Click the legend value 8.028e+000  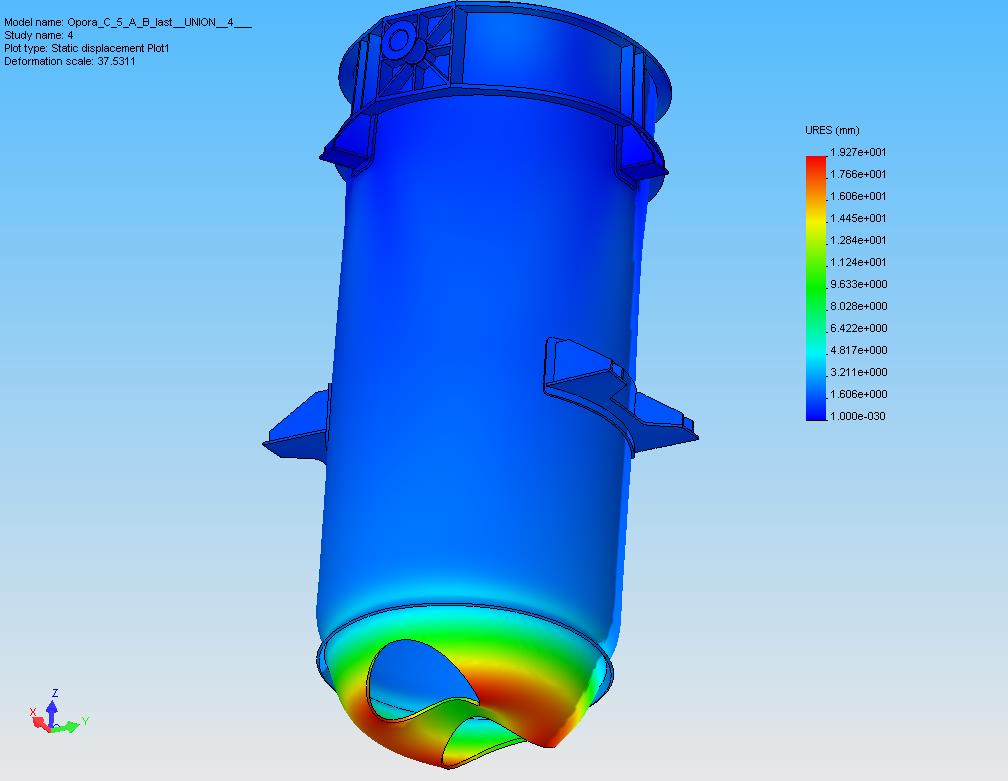click(x=858, y=306)
